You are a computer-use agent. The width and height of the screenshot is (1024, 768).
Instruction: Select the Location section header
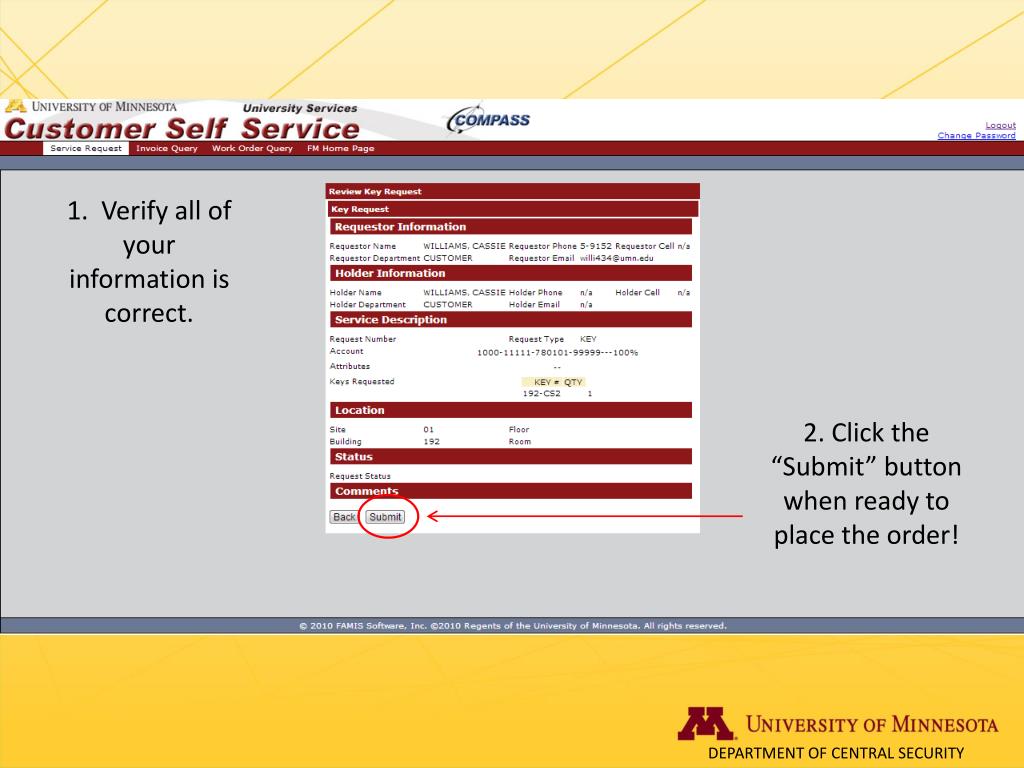(511, 410)
